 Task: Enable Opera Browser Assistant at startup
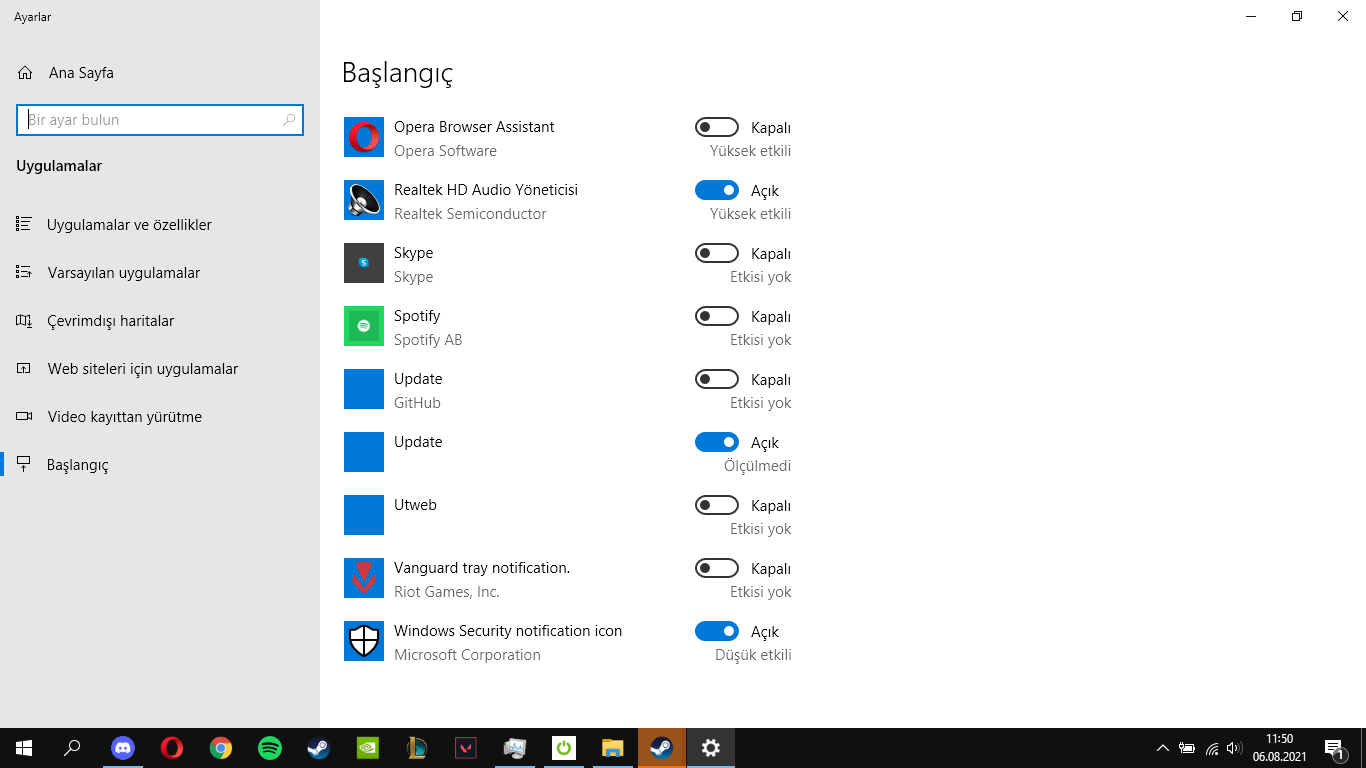point(717,128)
